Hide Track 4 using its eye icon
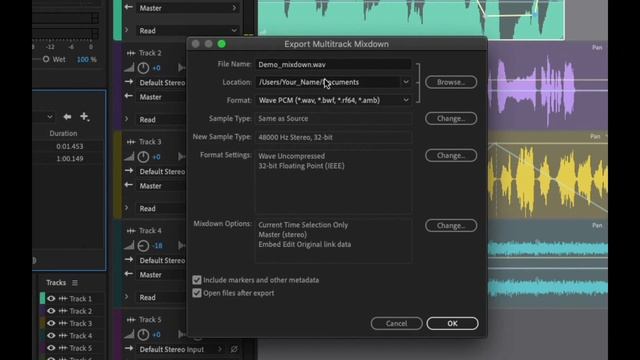This screenshot has width=640, height=360. pyautogui.click(x=51, y=336)
